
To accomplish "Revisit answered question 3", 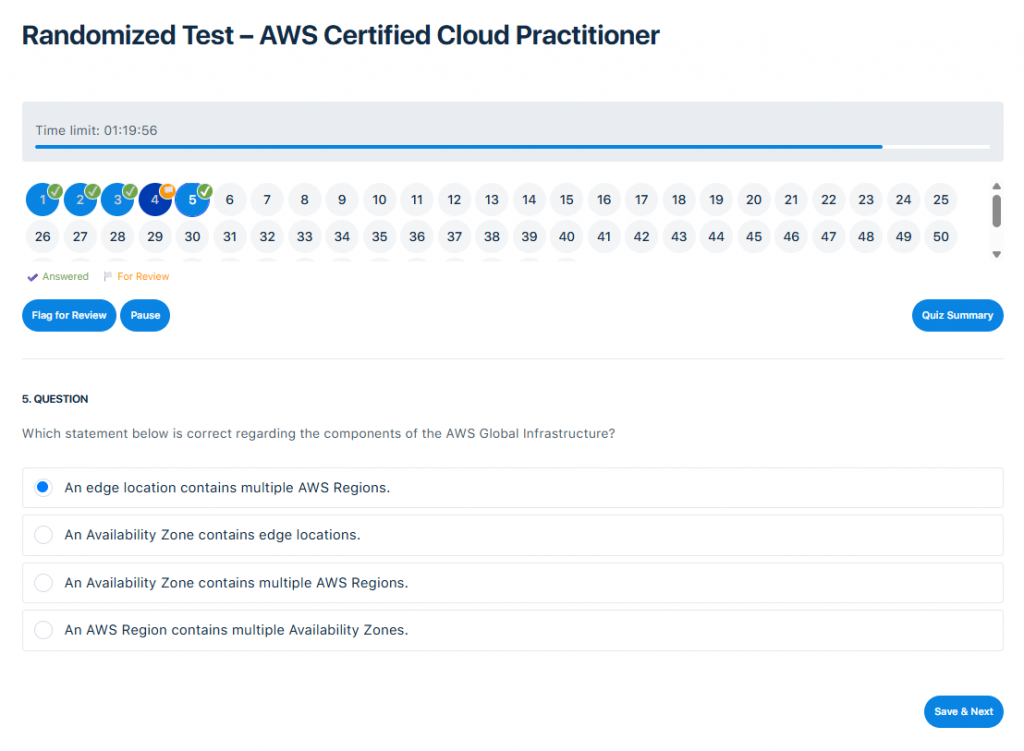I will (117, 199).
